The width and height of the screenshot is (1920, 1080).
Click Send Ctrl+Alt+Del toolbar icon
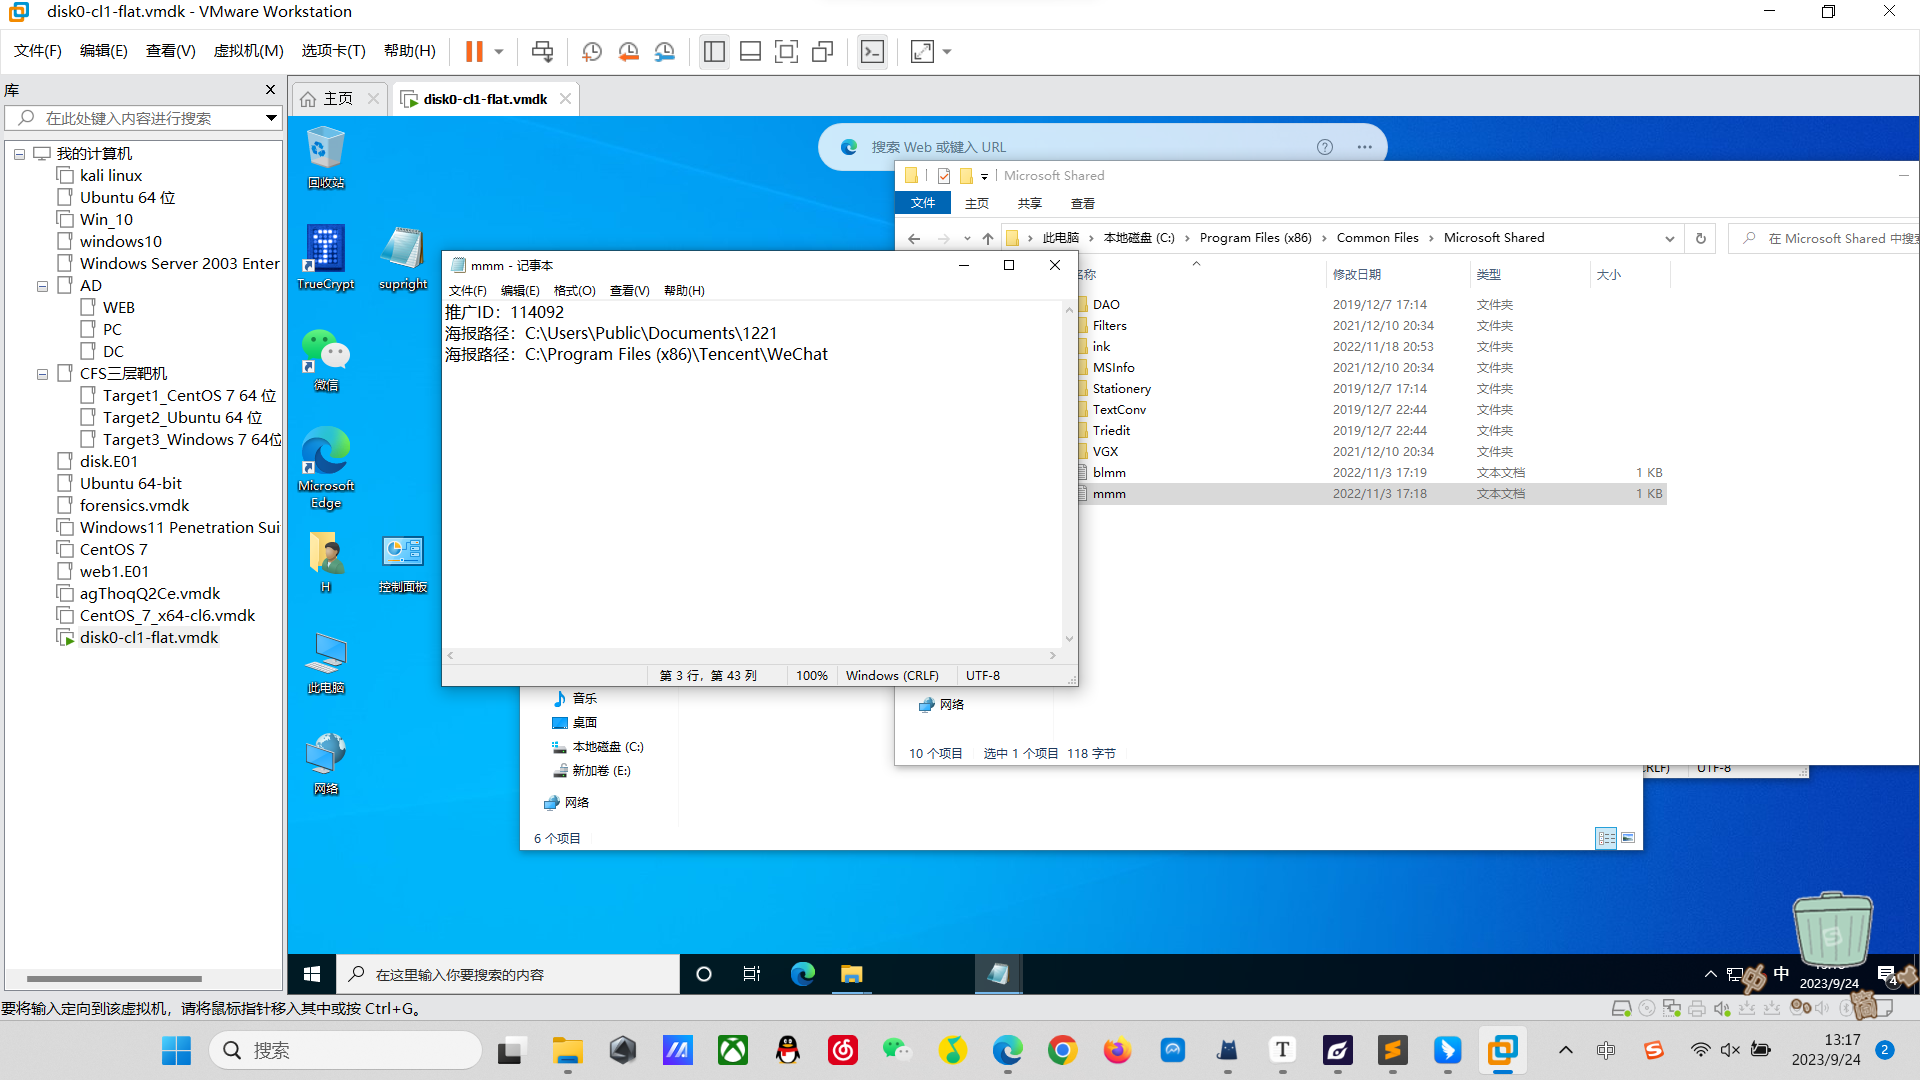coord(542,51)
